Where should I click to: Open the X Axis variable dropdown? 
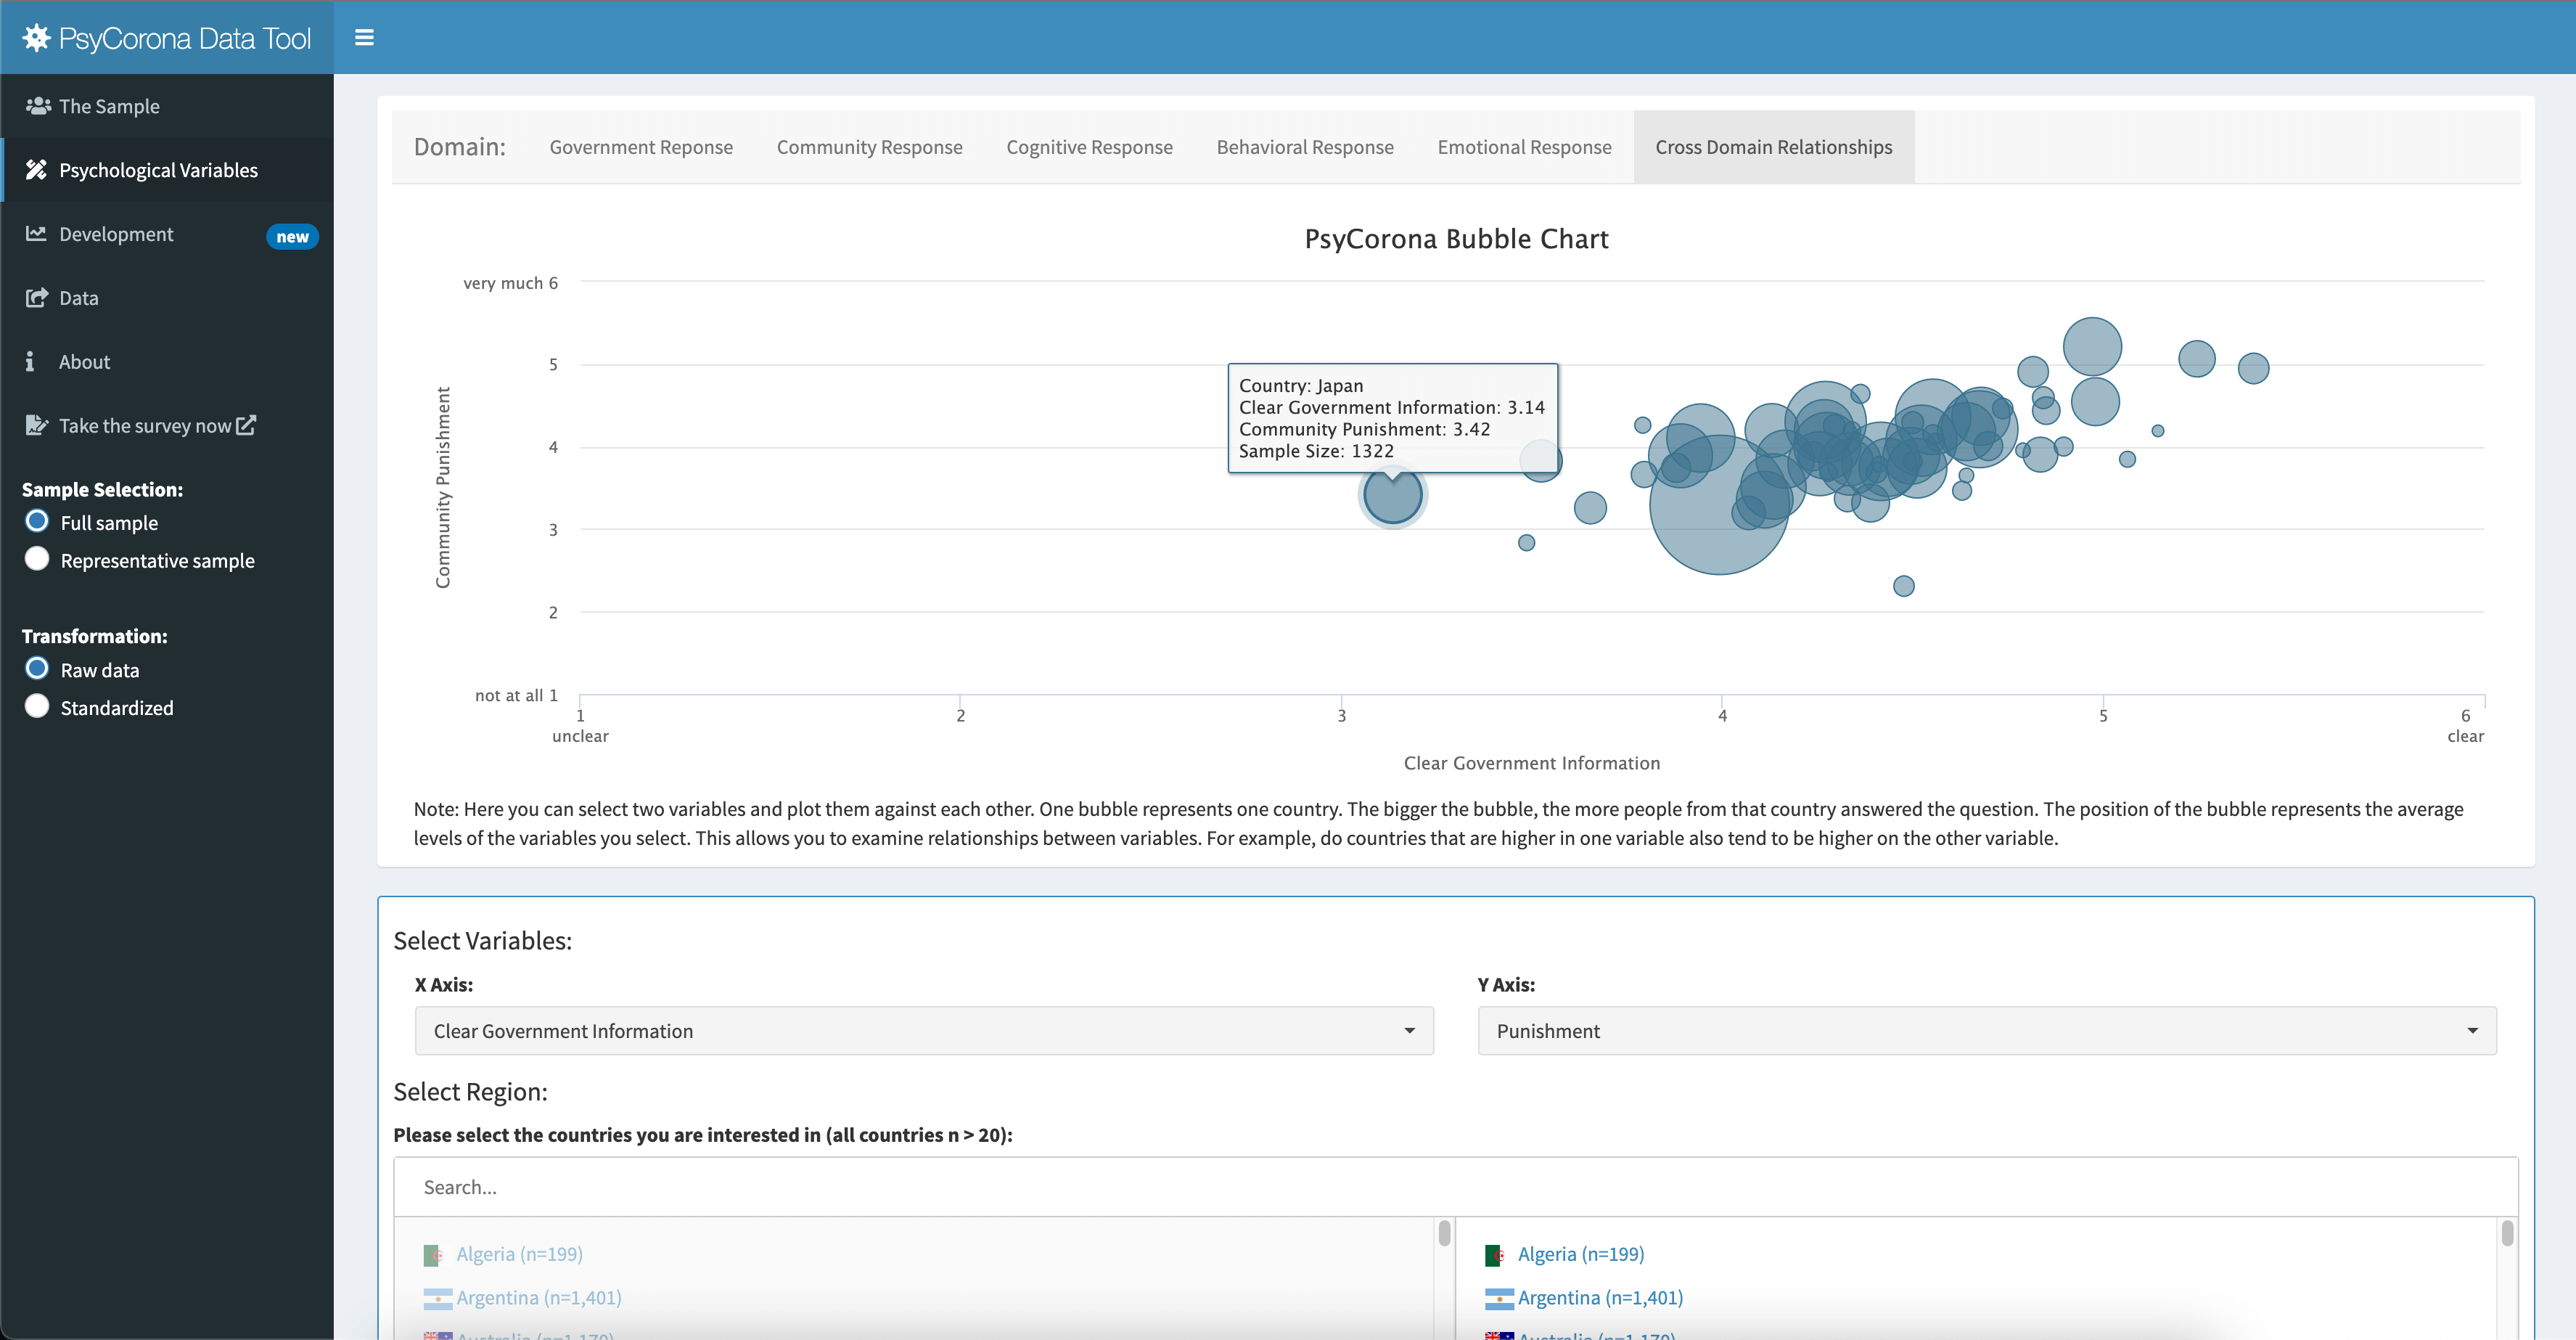[x=924, y=1030]
